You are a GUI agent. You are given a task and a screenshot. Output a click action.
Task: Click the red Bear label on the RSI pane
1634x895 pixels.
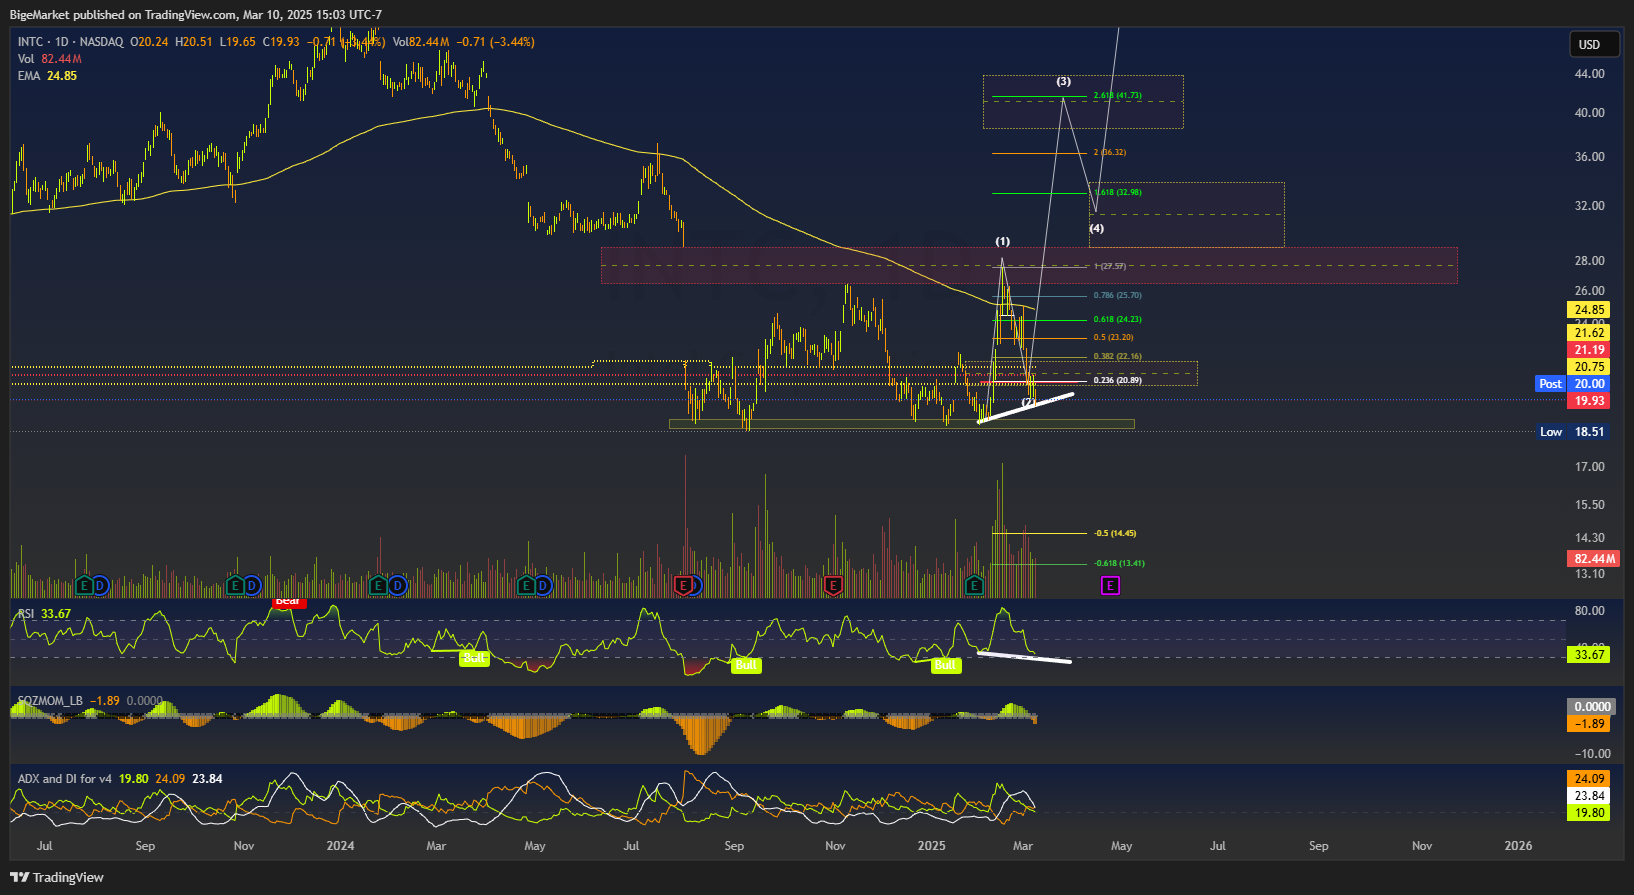coord(288,602)
